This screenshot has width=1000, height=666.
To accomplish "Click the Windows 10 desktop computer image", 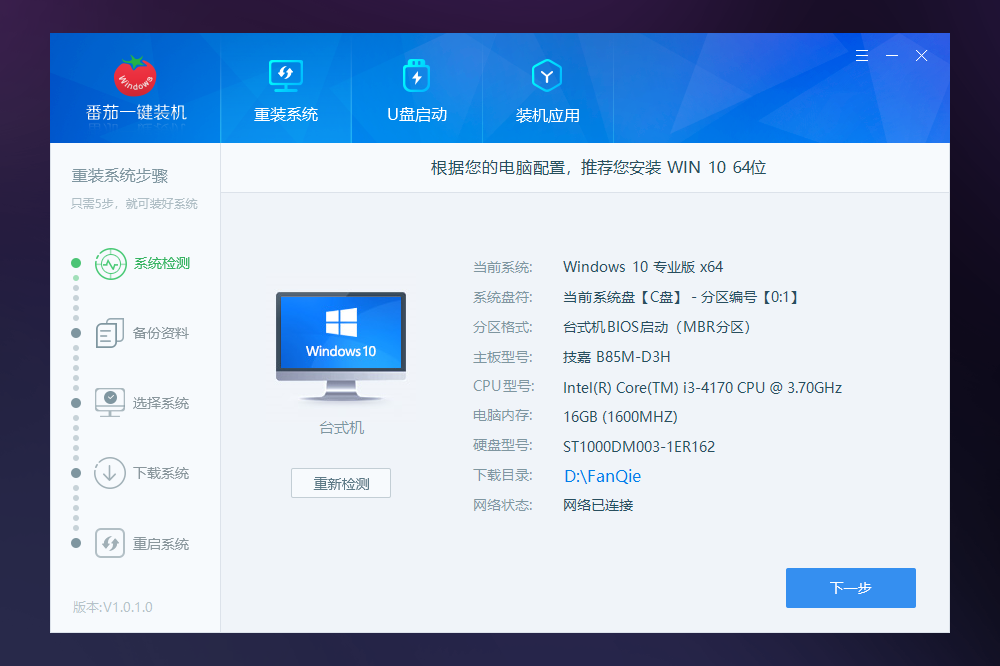I will tap(341, 347).
